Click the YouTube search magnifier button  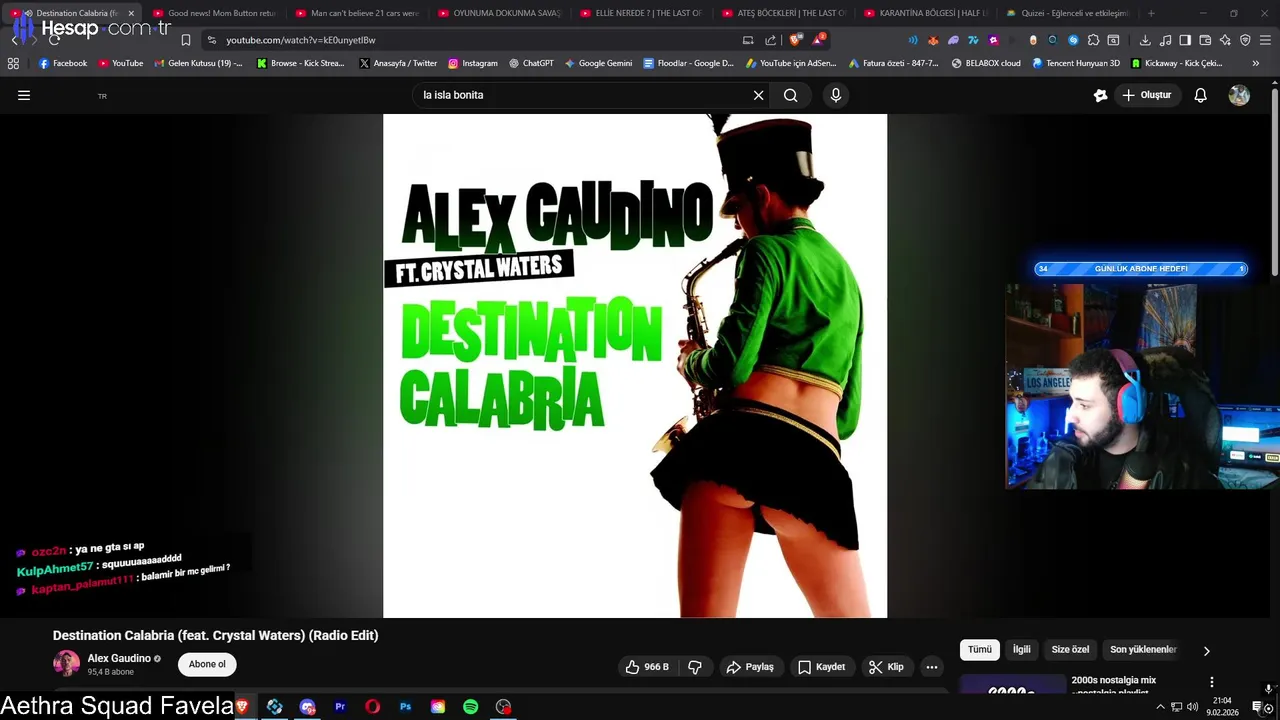pyautogui.click(x=791, y=95)
